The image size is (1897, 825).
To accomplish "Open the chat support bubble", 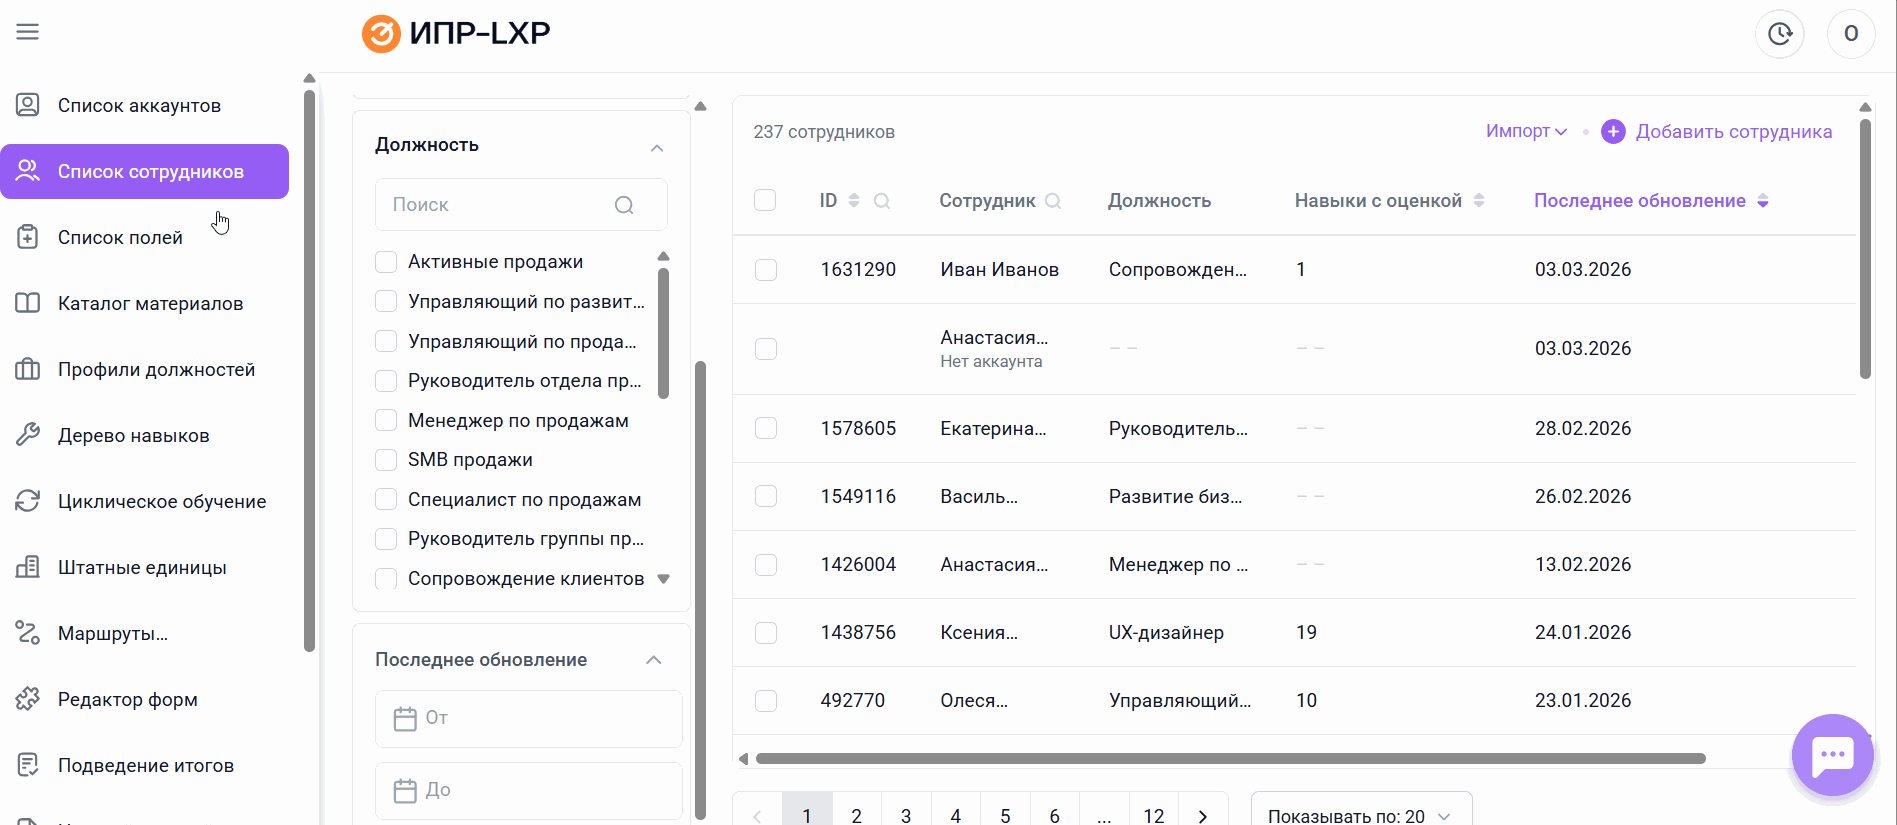I will coord(1832,756).
